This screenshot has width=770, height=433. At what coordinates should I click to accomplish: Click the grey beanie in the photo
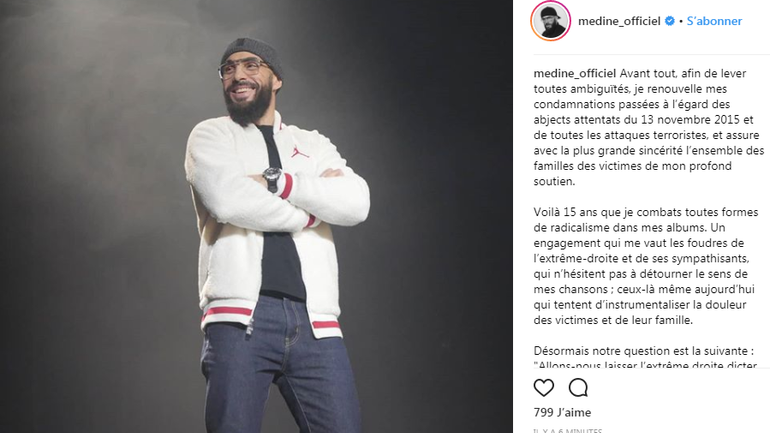pyautogui.click(x=251, y=53)
